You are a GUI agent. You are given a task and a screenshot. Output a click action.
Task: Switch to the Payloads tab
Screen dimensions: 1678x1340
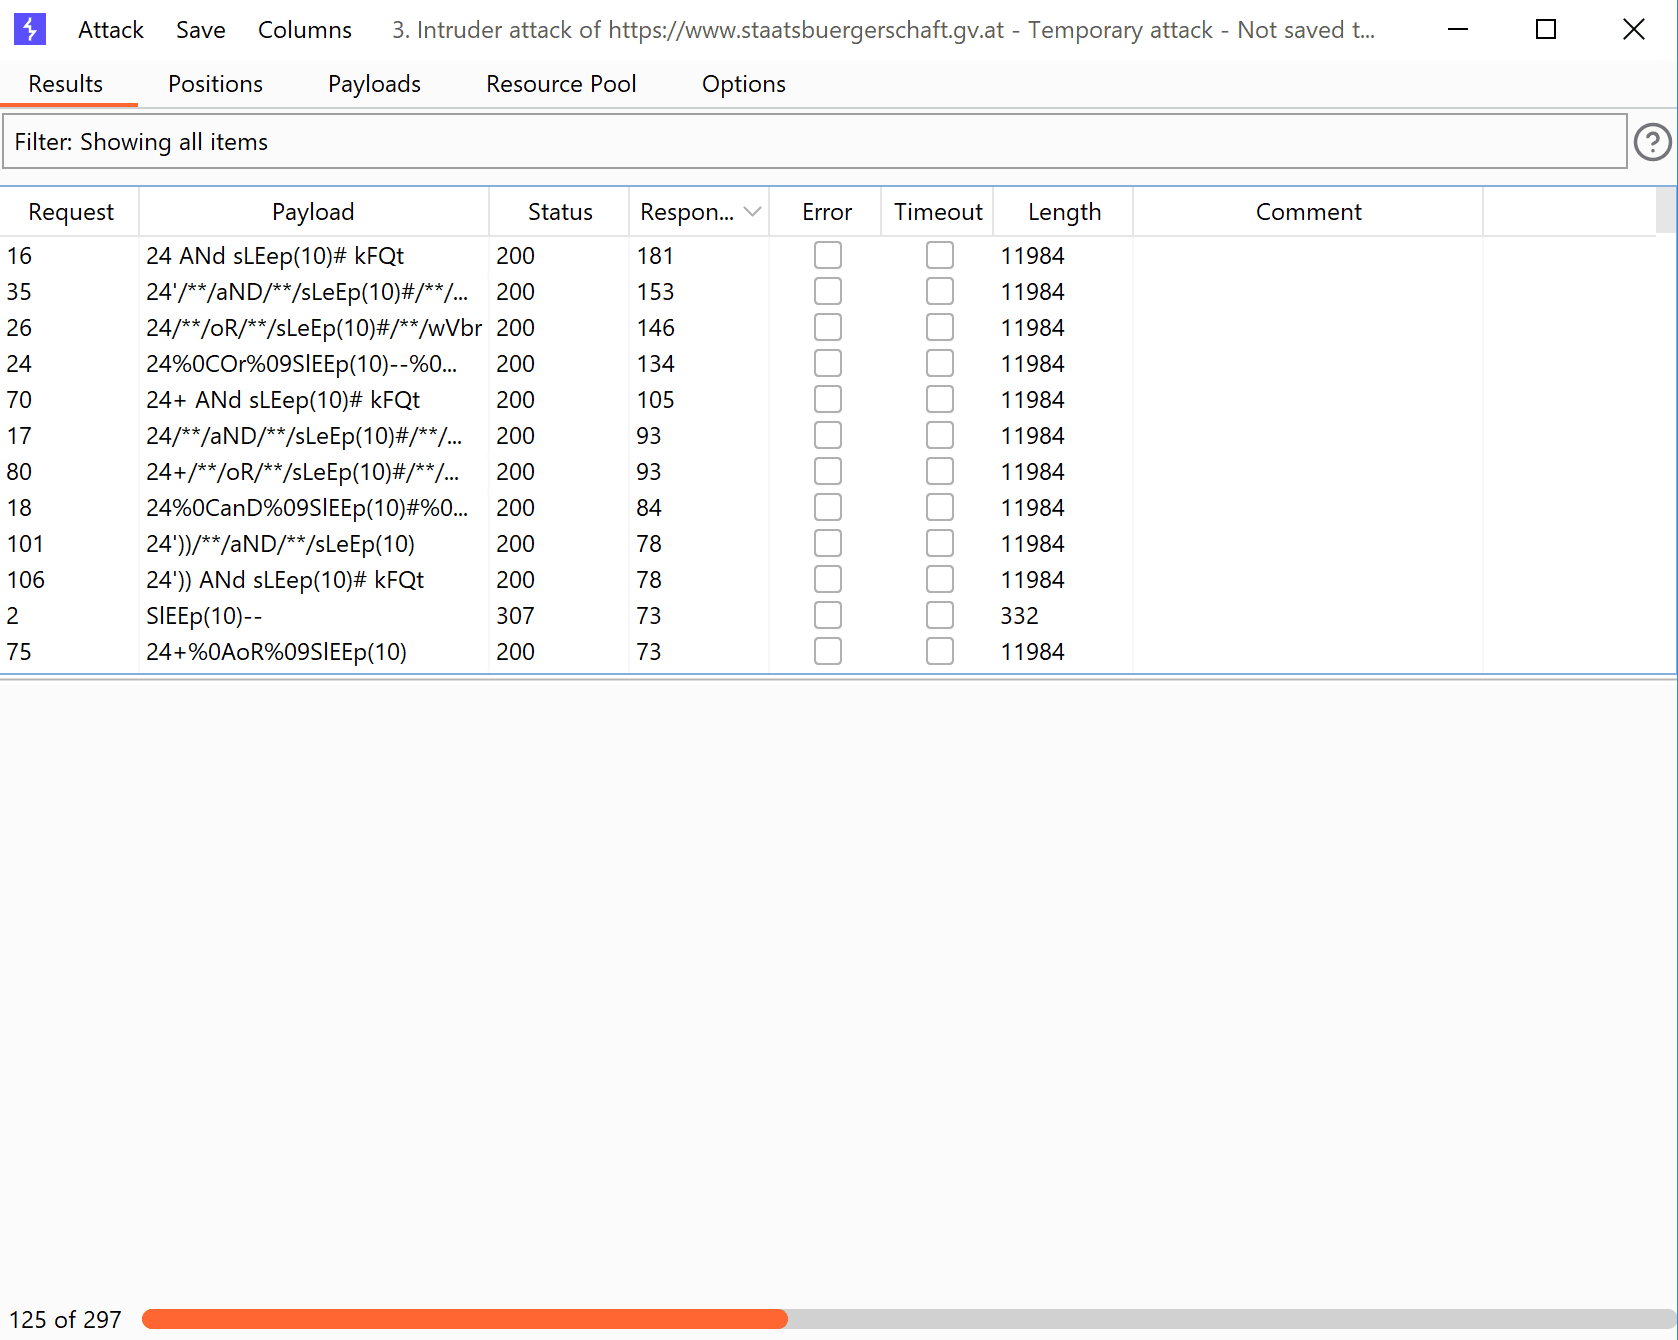(x=375, y=84)
